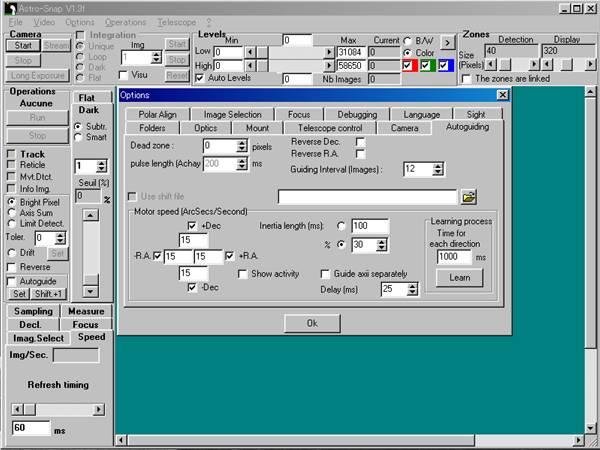This screenshot has width=600, height=450.
Task: Switch to the Polar Align tab
Action: (x=158, y=114)
